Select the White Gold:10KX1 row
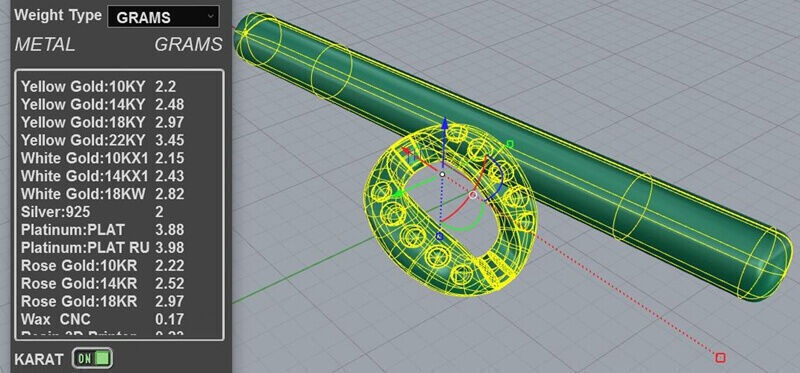 tap(119, 158)
